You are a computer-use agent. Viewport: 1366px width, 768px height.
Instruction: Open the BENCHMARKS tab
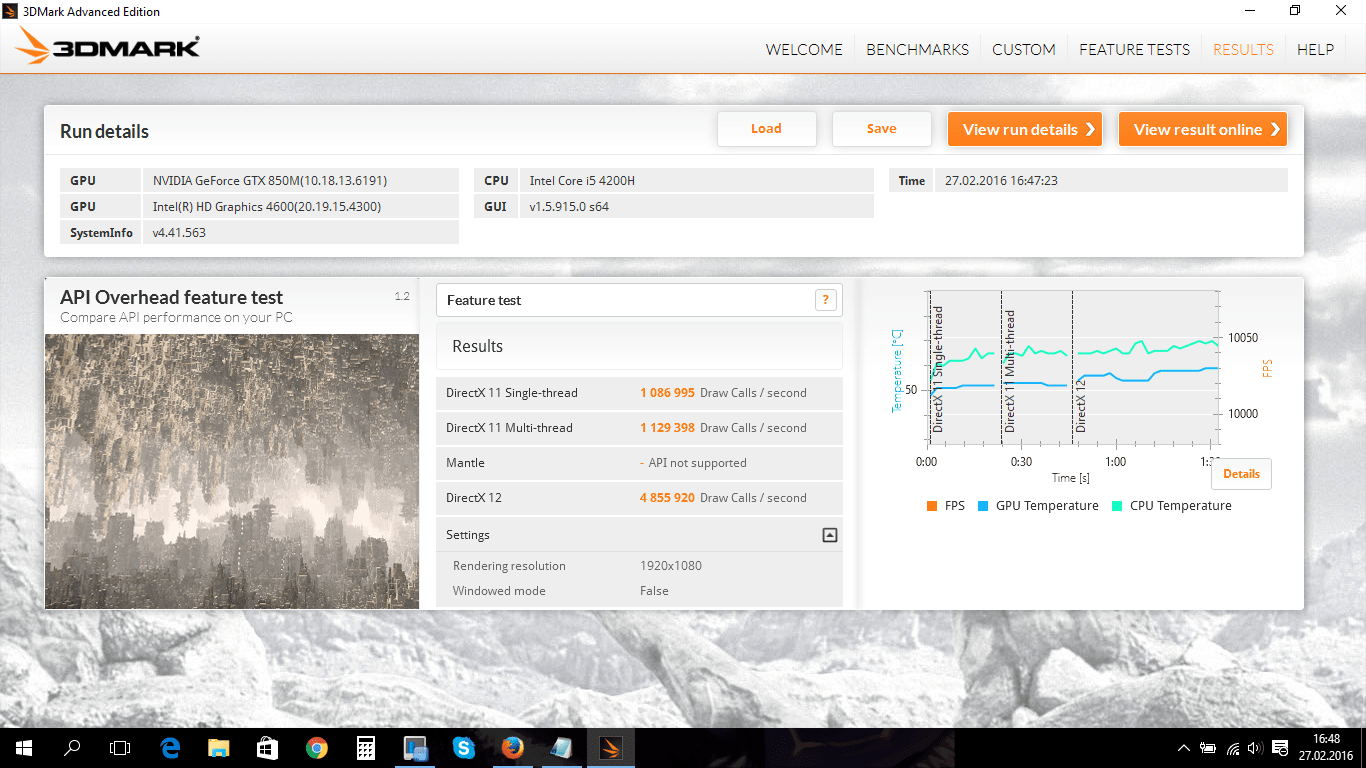[917, 49]
